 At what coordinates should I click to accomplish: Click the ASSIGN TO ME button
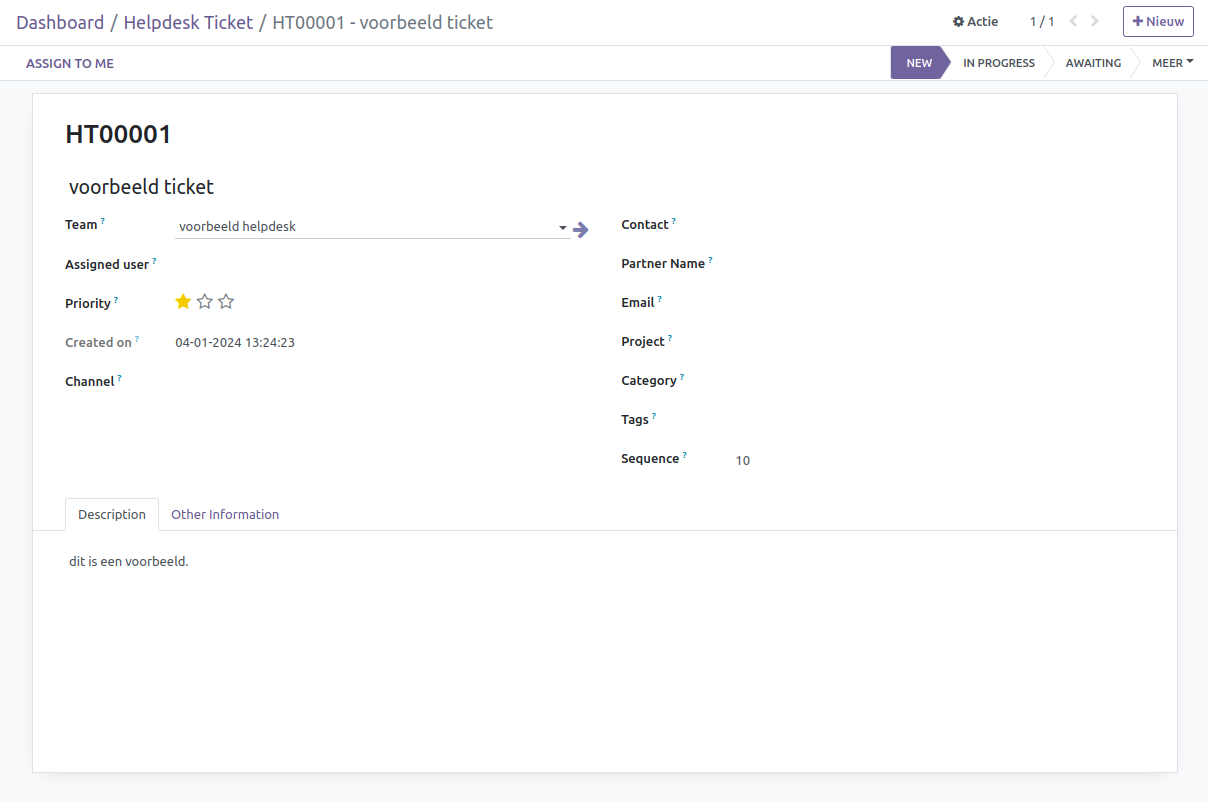pos(69,63)
